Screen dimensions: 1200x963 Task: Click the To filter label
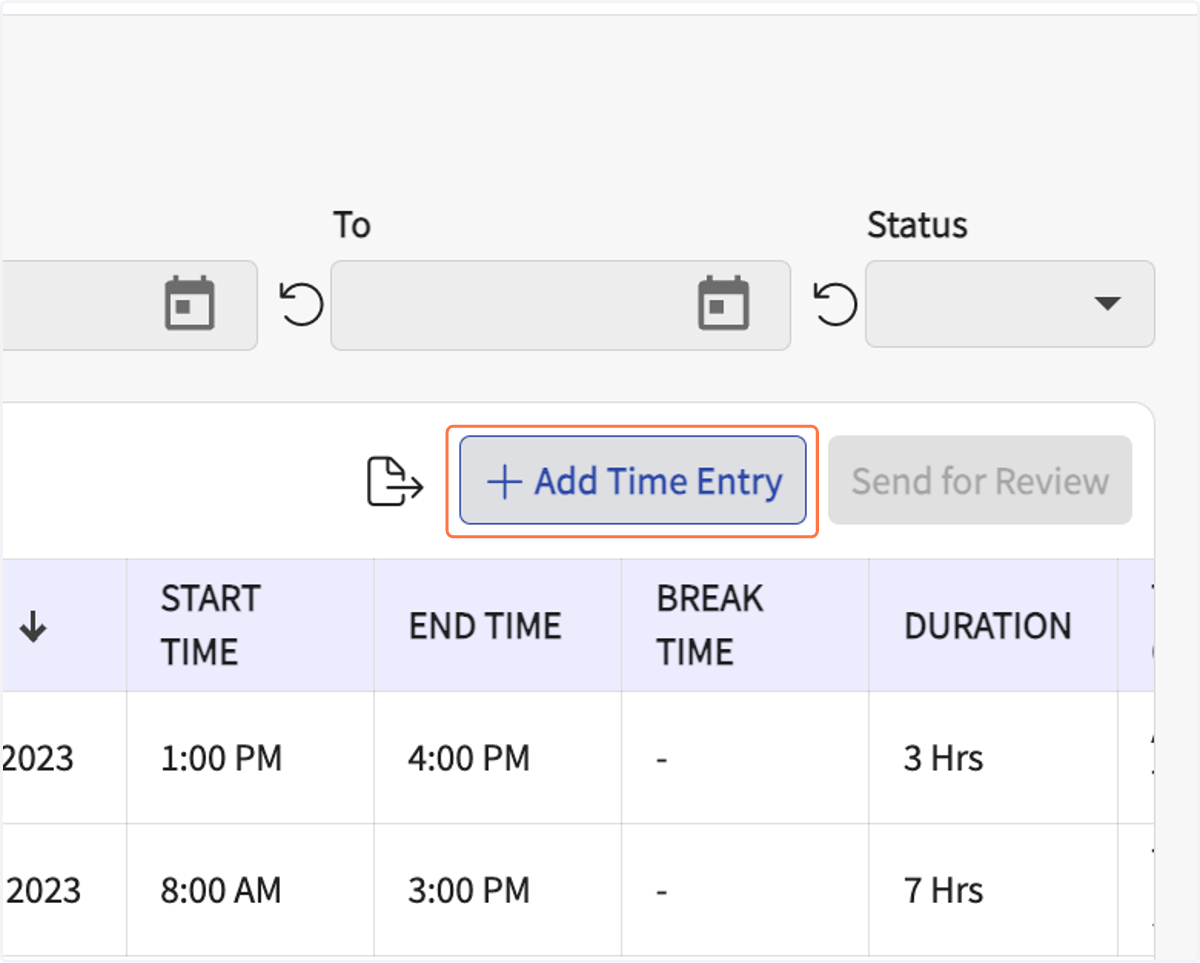tap(352, 225)
